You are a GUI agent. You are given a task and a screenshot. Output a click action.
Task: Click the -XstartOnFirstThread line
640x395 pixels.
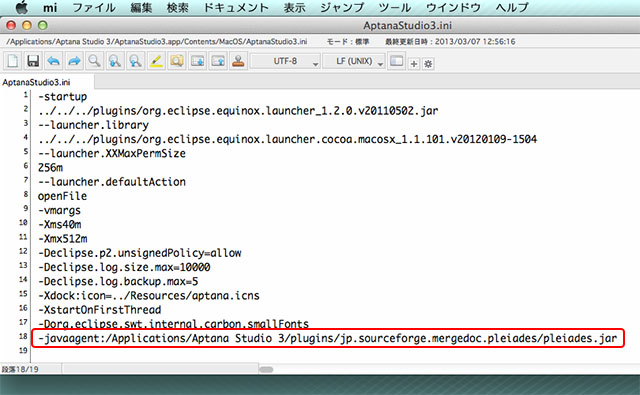[100, 310]
